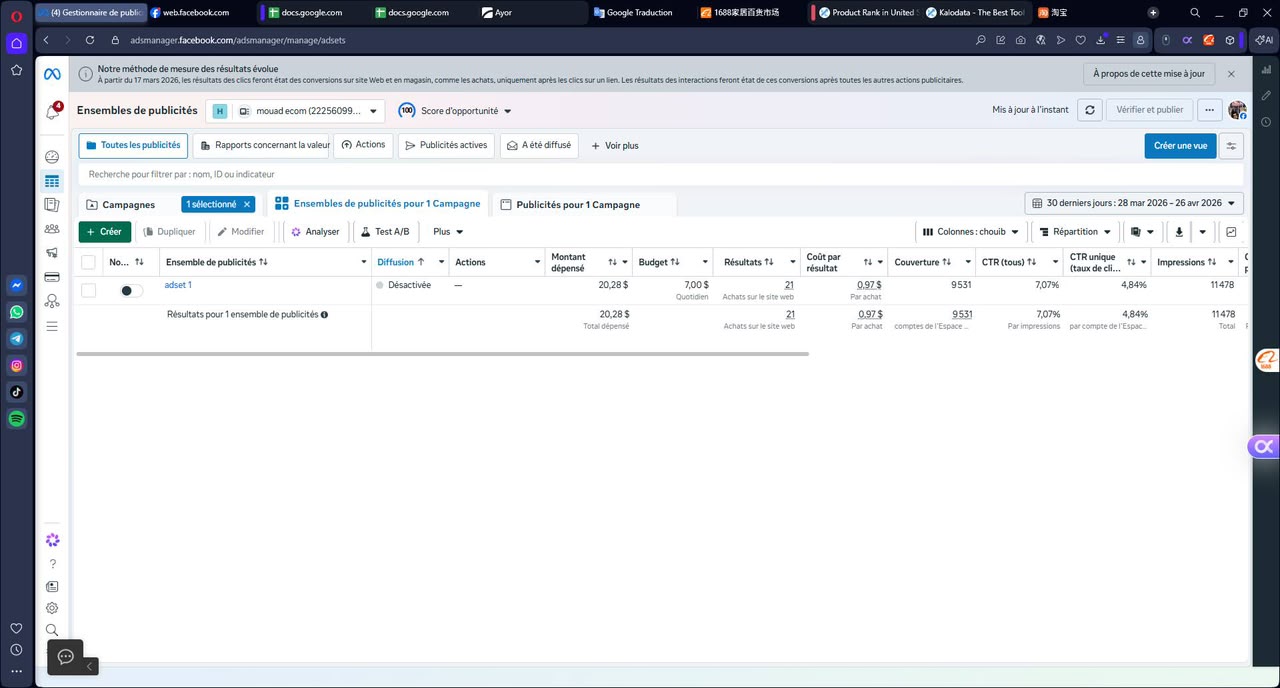Screen dimensions: 1280x688
Task: Select Rapports concernant la valeur view
Action: [x=261, y=146]
